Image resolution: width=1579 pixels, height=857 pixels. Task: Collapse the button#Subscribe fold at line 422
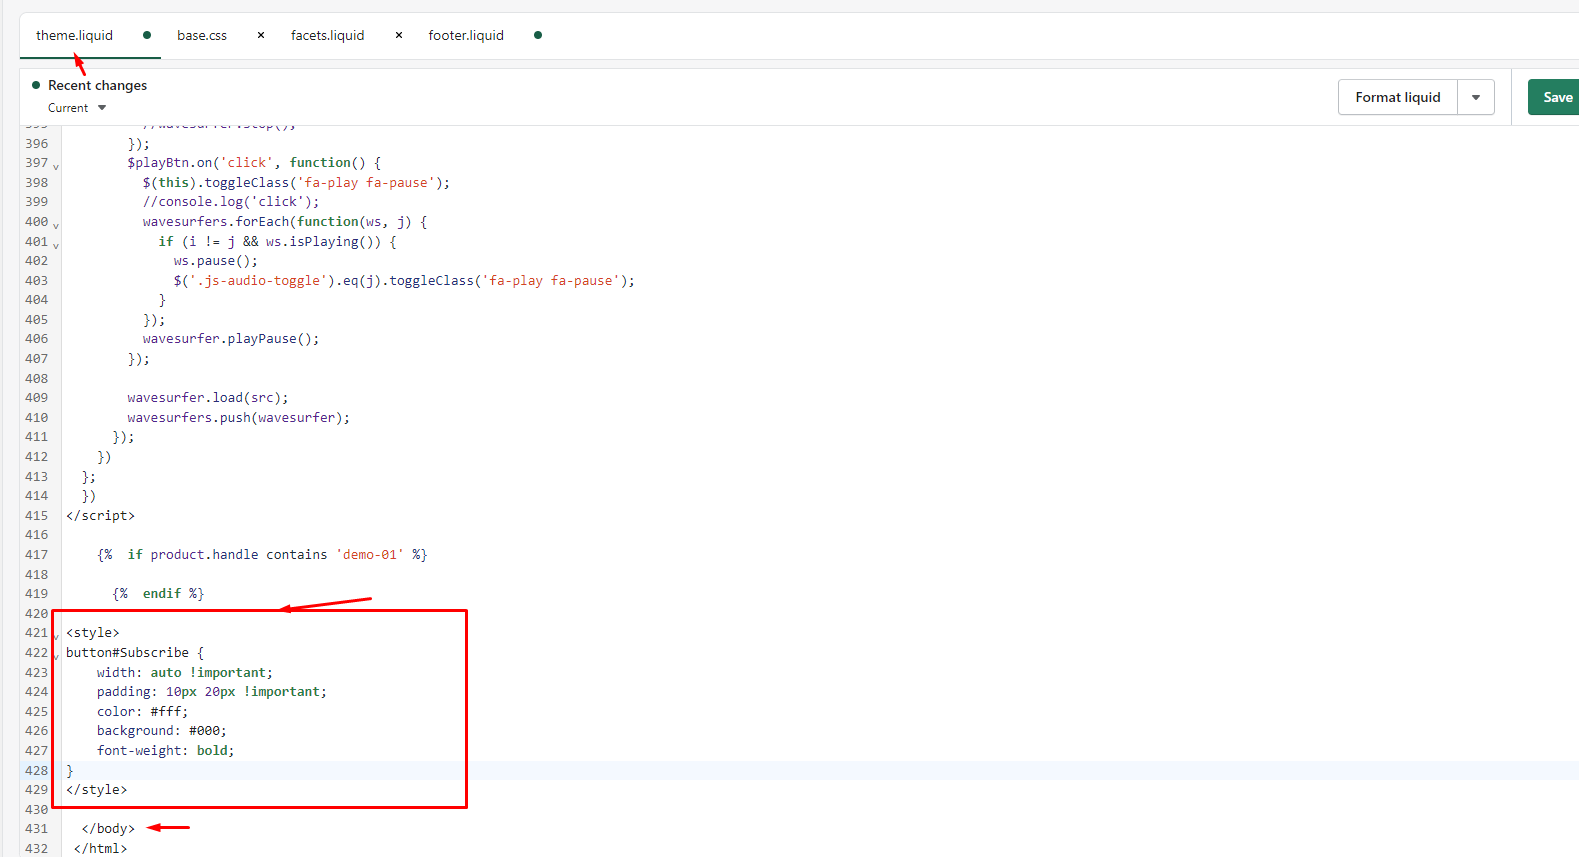pyautogui.click(x=56, y=656)
